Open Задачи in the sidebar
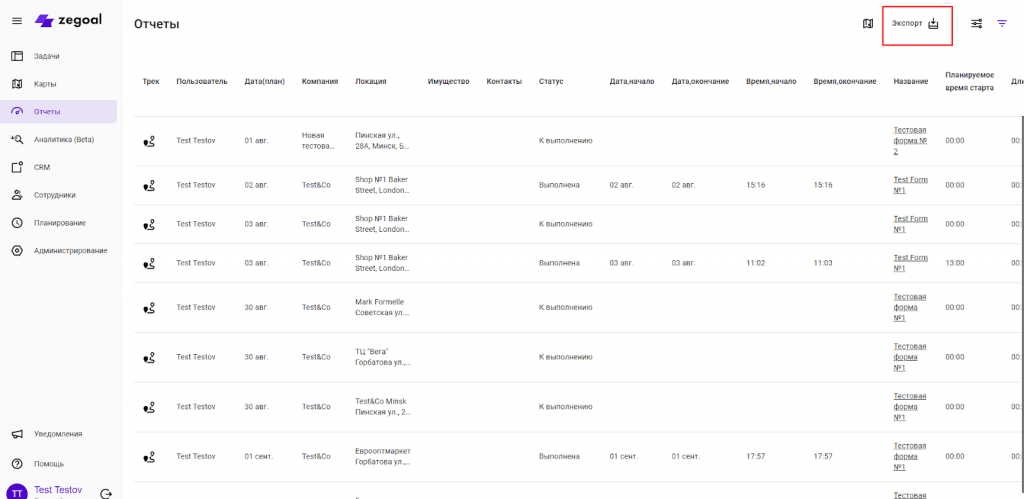This screenshot has width=1024, height=499. [x=46, y=56]
